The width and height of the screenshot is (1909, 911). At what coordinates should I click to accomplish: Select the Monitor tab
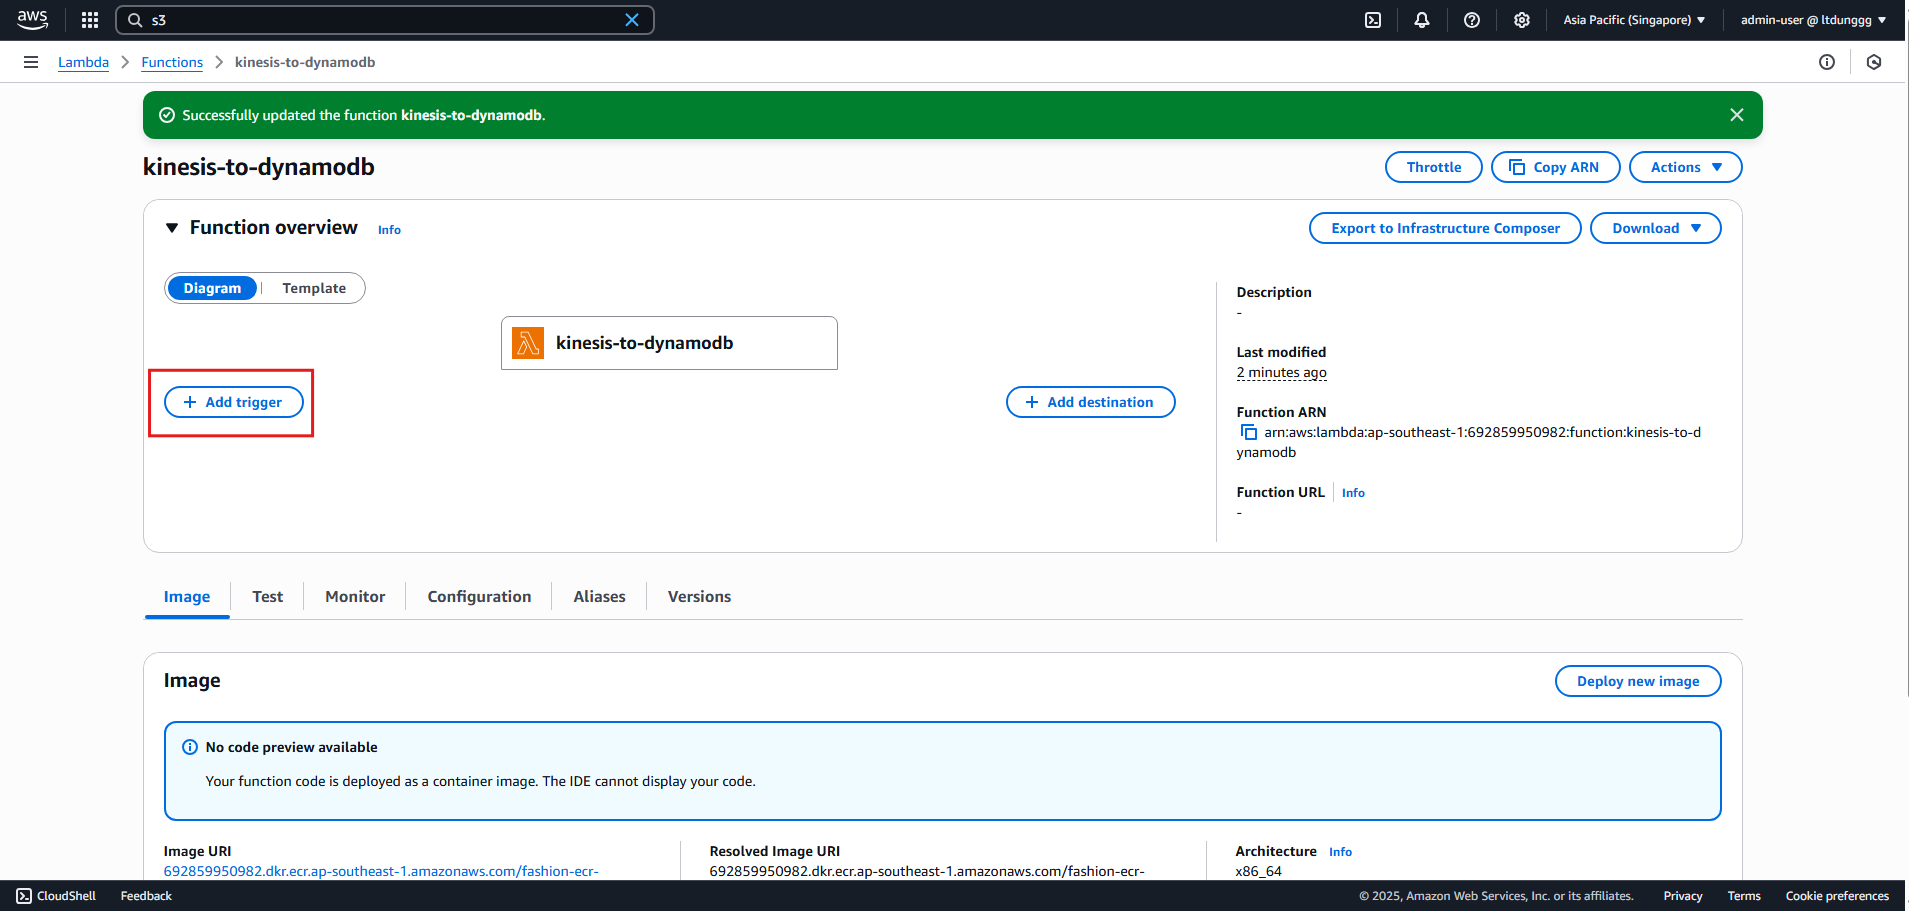click(x=355, y=597)
